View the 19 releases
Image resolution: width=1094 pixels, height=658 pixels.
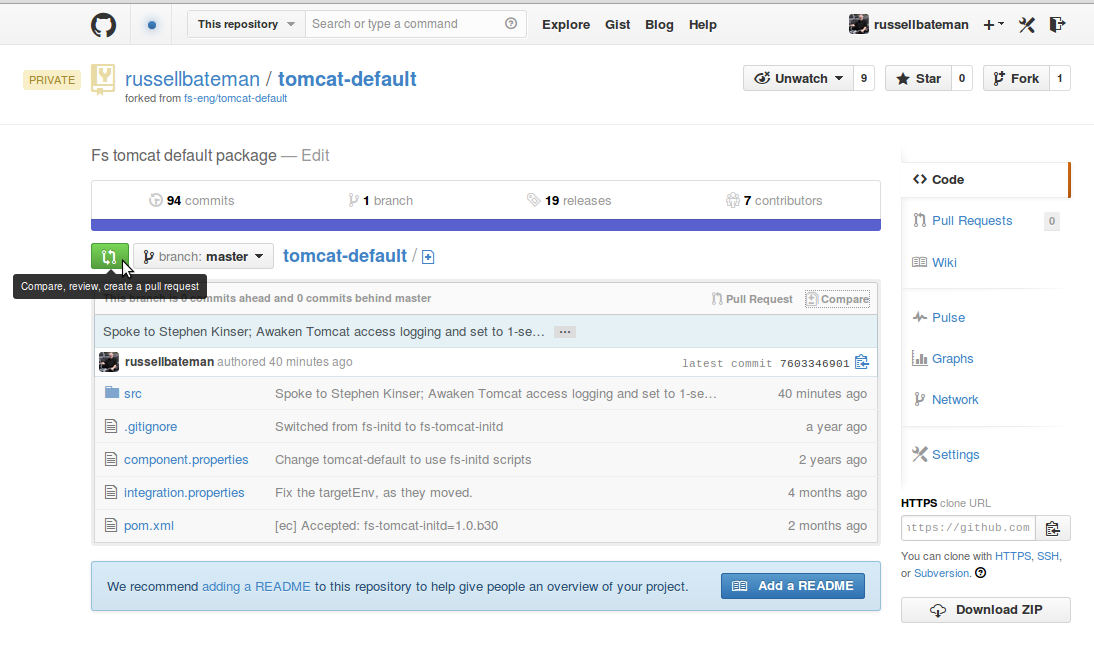click(569, 201)
